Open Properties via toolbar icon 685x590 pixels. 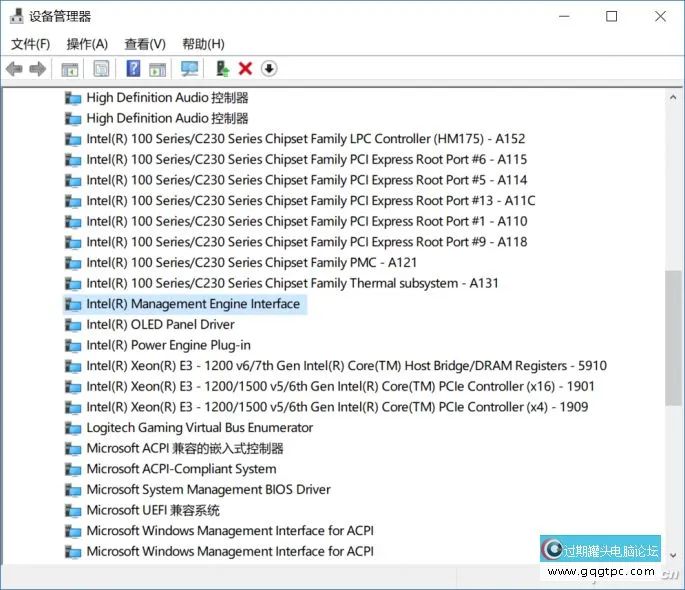coord(101,69)
